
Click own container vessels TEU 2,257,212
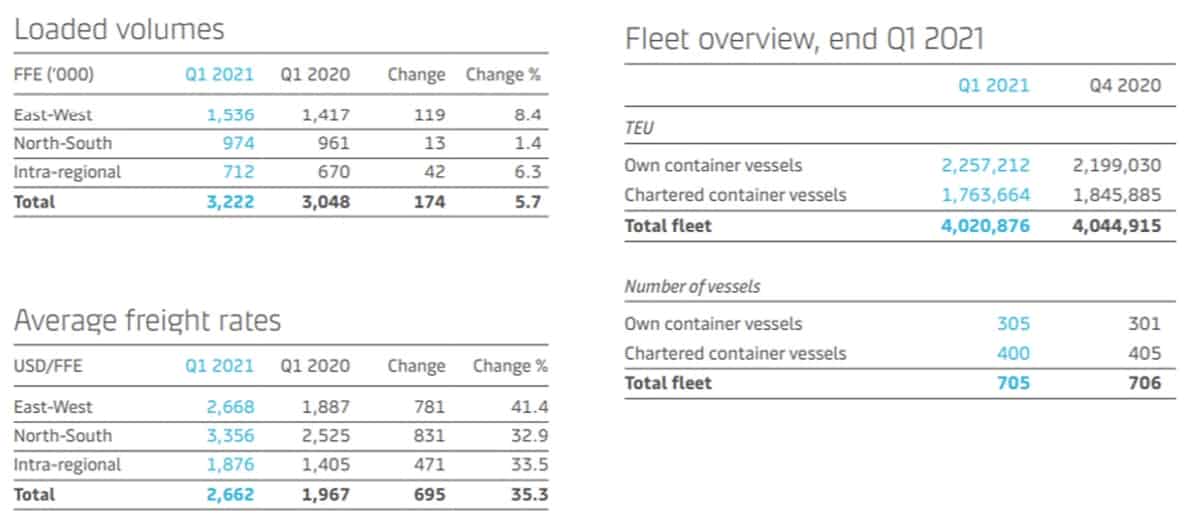click(x=985, y=165)
